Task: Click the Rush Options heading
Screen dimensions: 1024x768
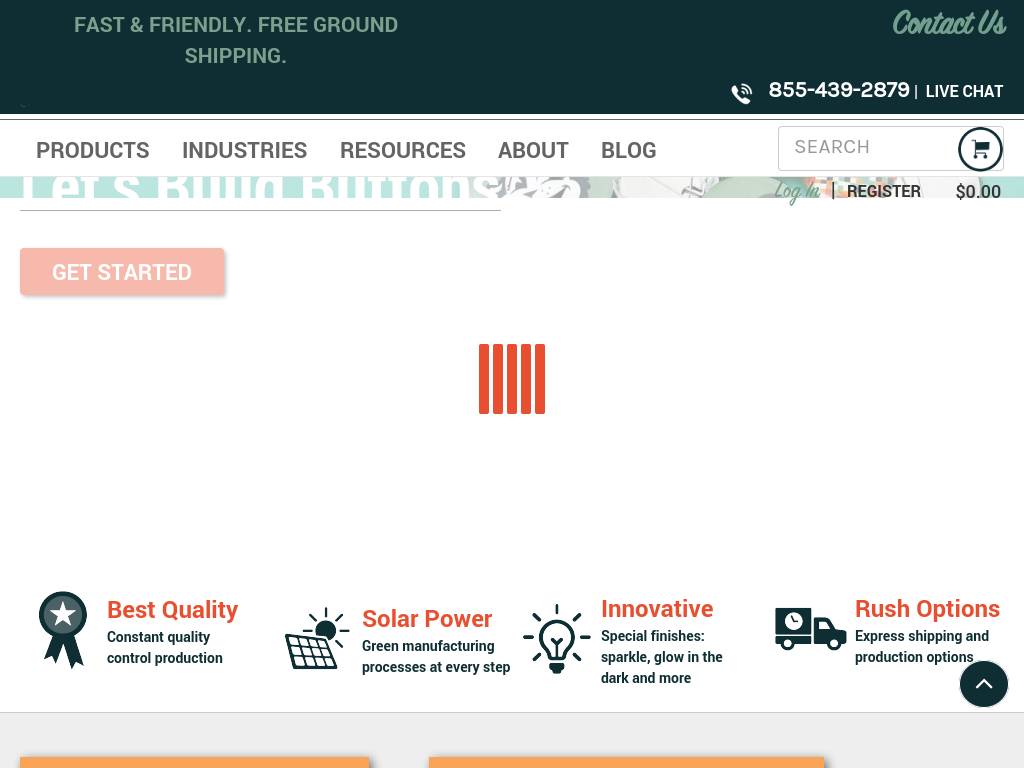Action: (x=927, y=609)
